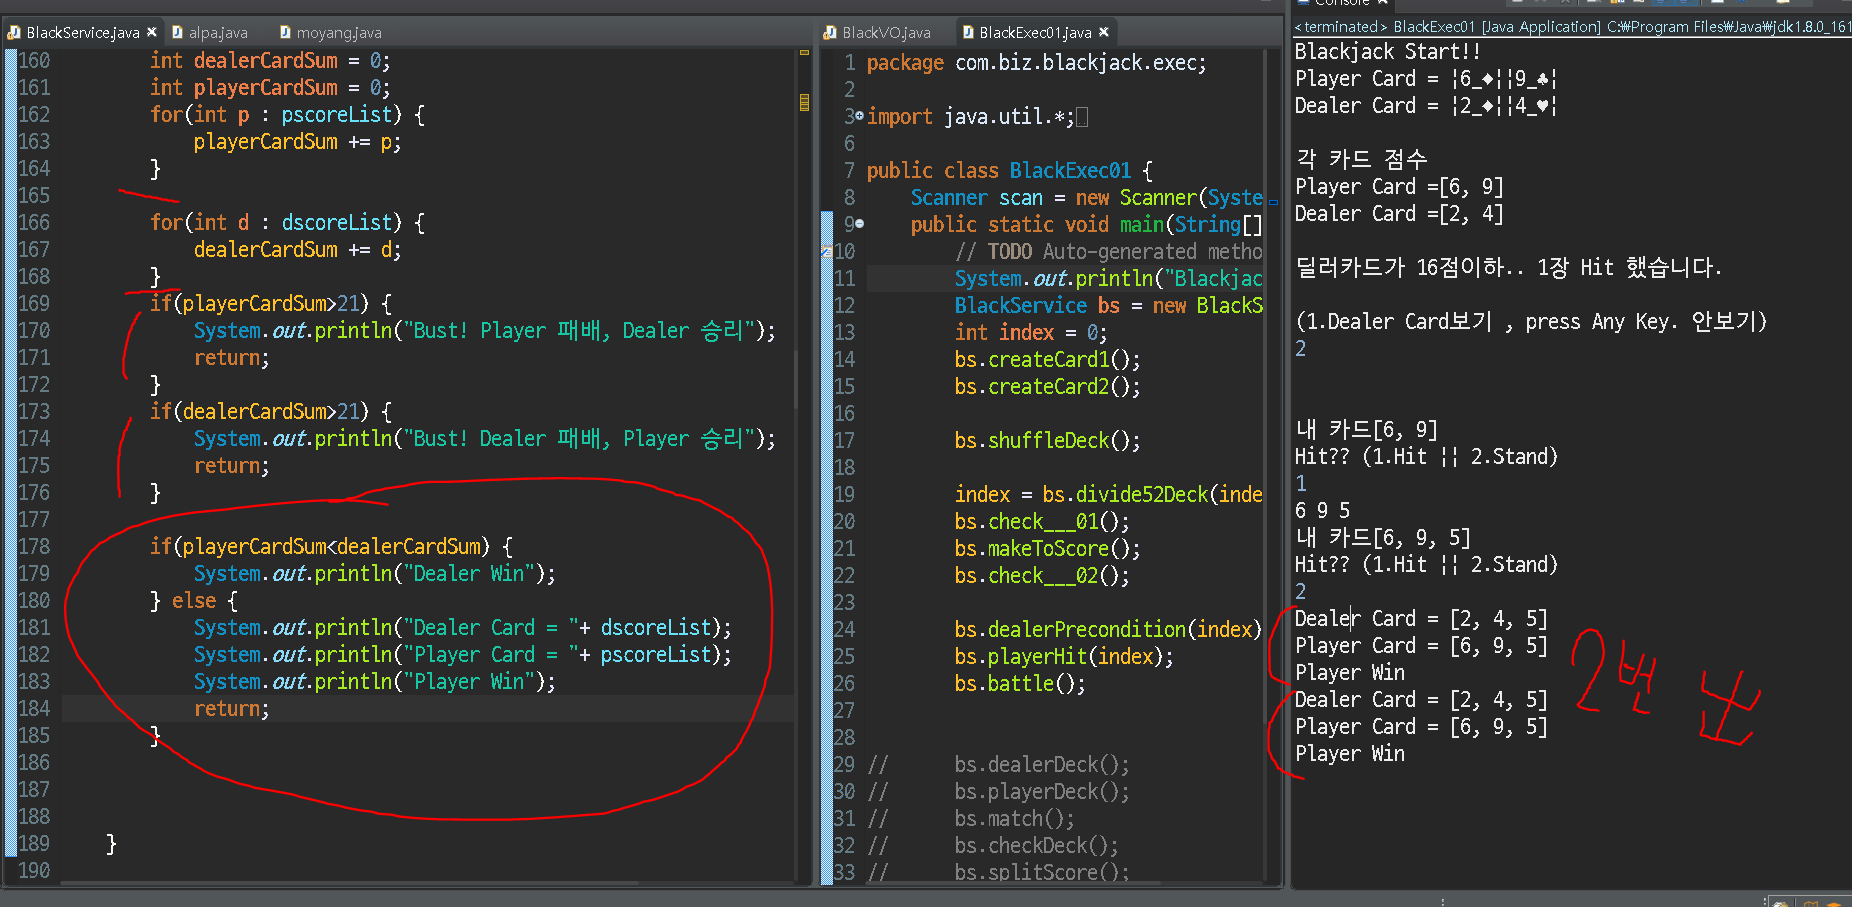This screenshot has width=1852, height=907.
Task: Click 'bs.playerHit(index);' call
Action: [x=1064, y=656]
